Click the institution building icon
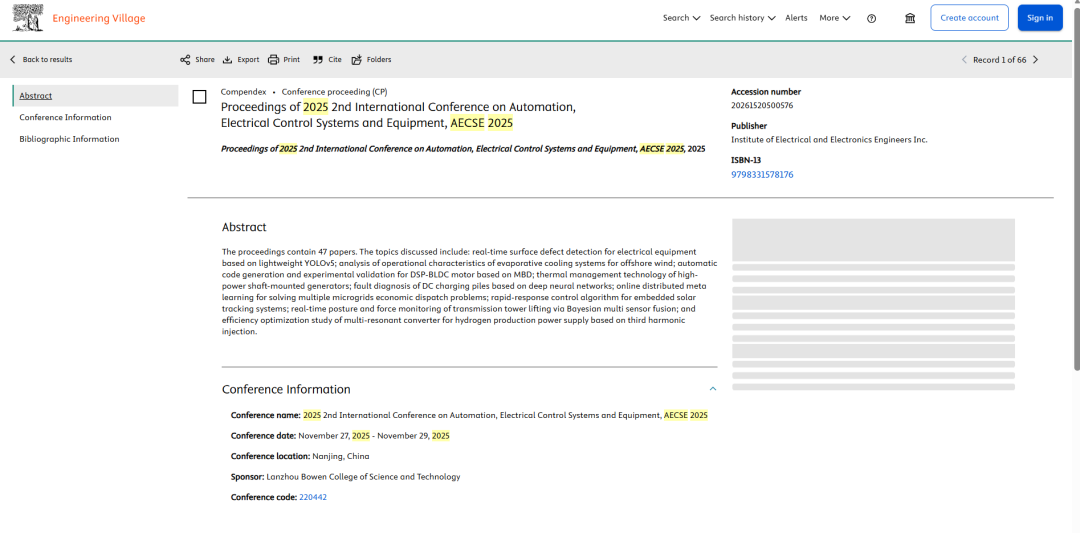This screenshot has width=1080, height=533. tap(910, 18)
